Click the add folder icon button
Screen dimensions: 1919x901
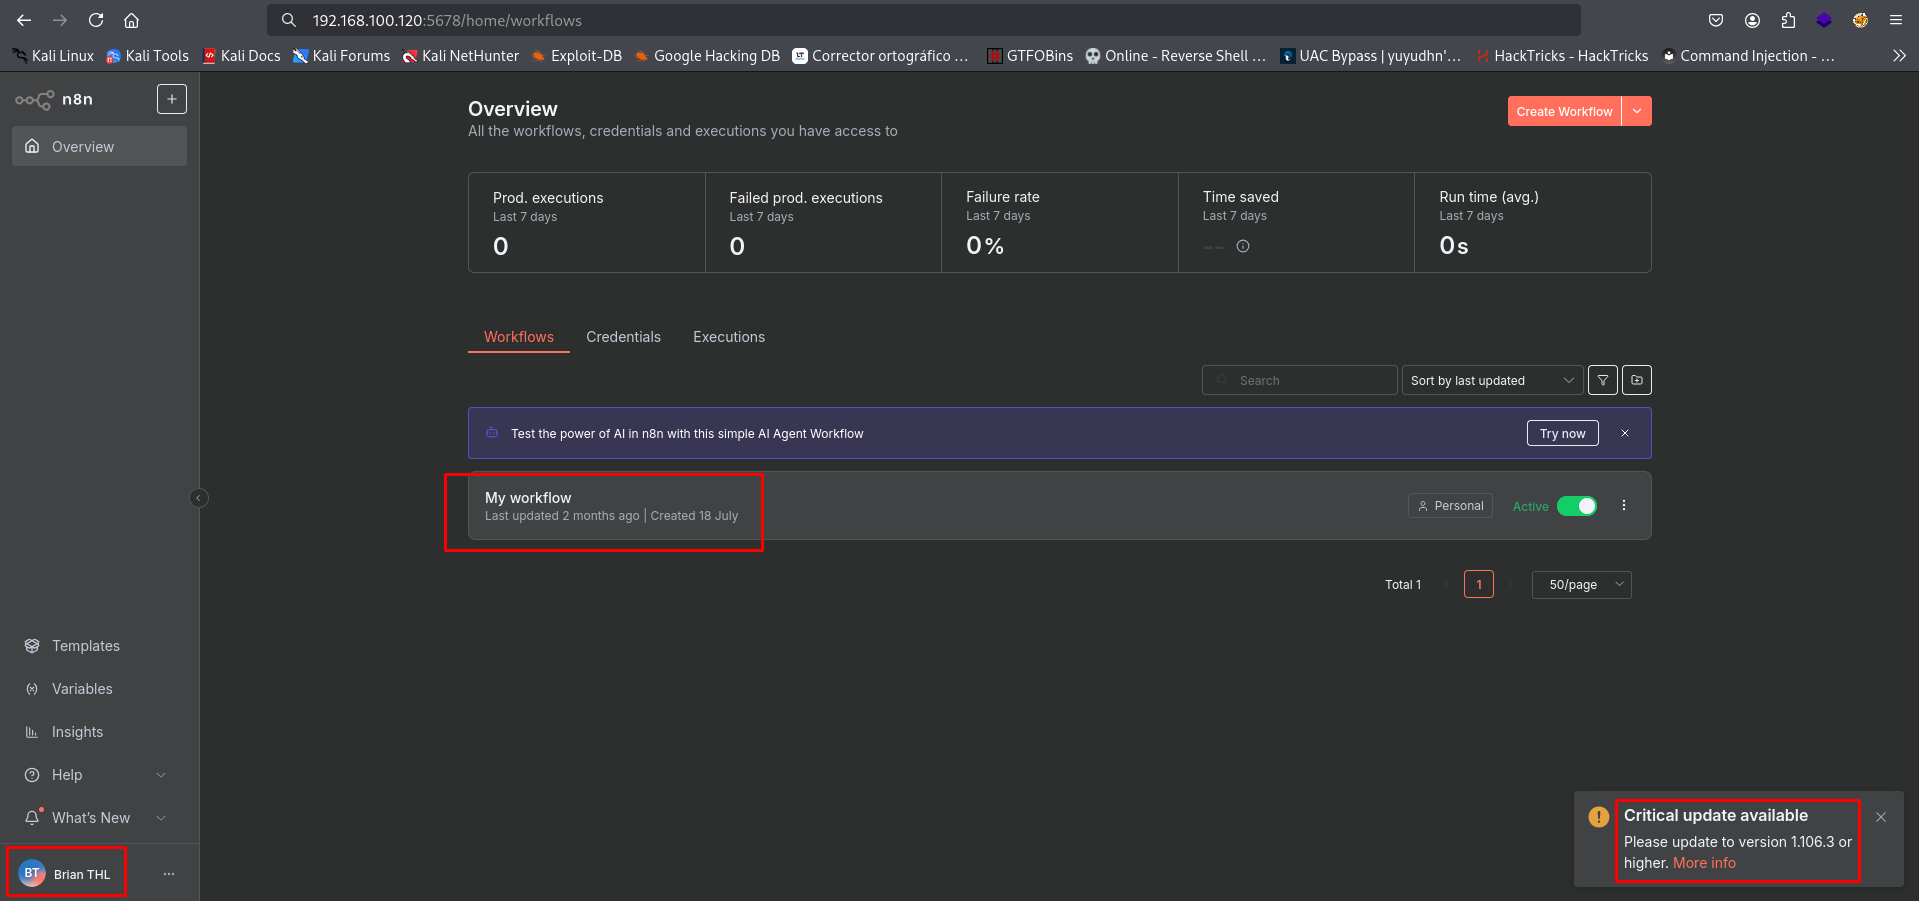point(1637,380)
